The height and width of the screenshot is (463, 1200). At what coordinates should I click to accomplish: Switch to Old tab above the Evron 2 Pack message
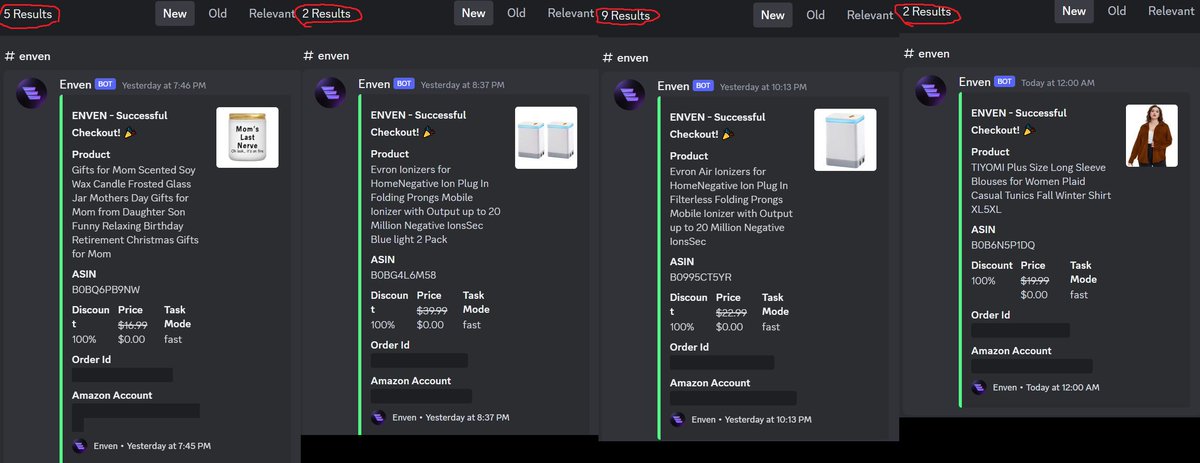[x=516, y=13]
